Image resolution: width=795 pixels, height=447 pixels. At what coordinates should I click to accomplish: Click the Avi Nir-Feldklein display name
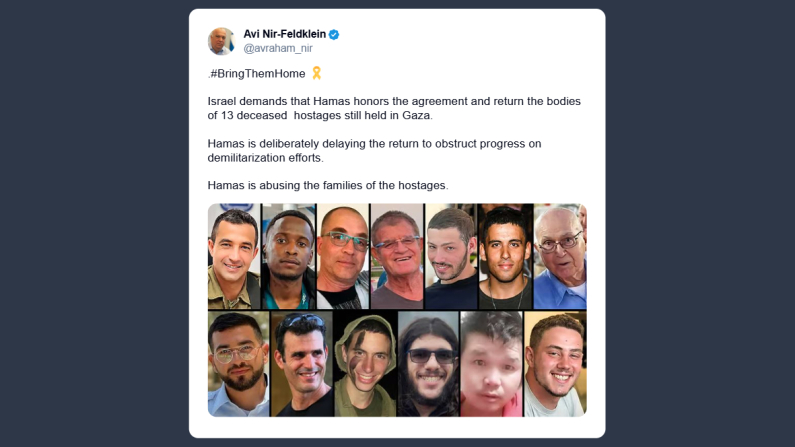point(284,34)
